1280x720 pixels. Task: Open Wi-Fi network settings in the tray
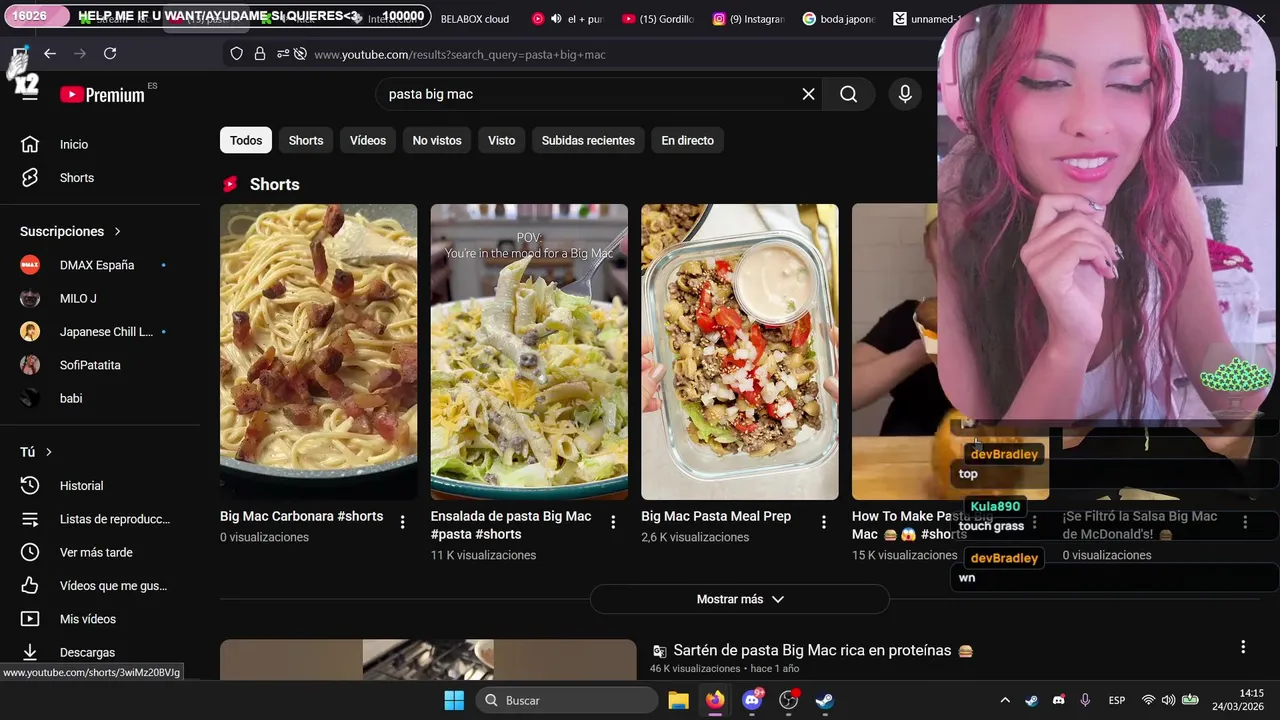pos(1148,700)
